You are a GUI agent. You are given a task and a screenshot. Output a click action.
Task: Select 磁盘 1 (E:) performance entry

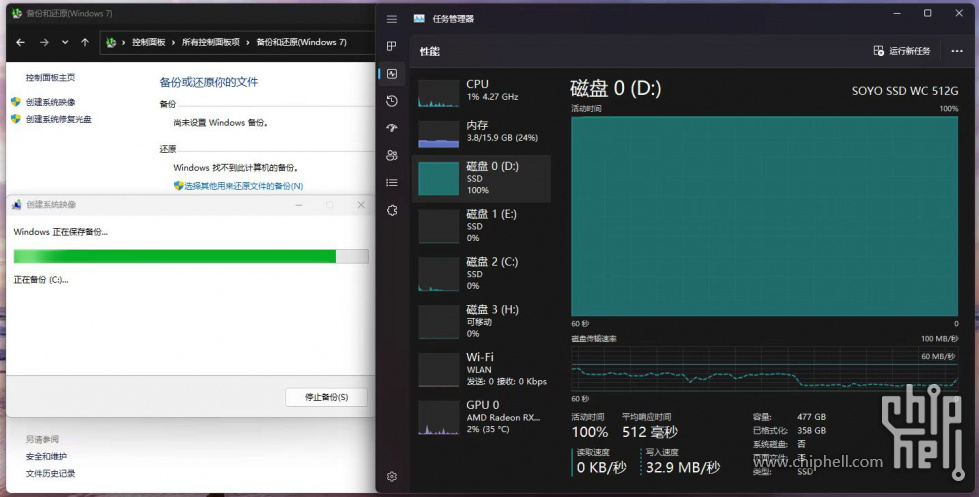click(x=481, y=226)
